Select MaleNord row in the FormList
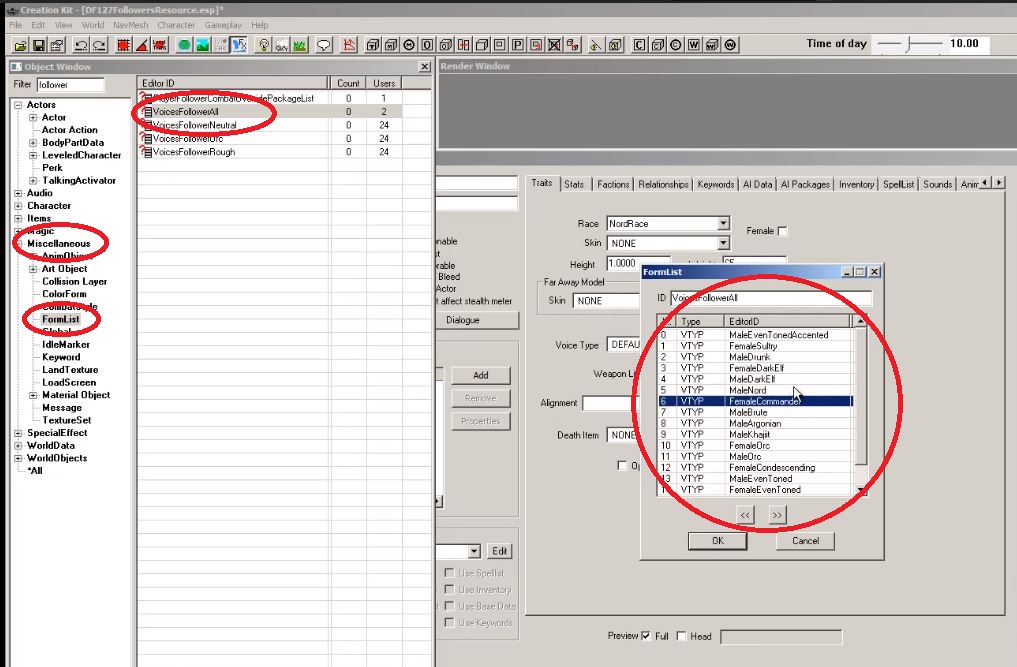Viewport: 1017px width, 667px height. tap(748, 390)
